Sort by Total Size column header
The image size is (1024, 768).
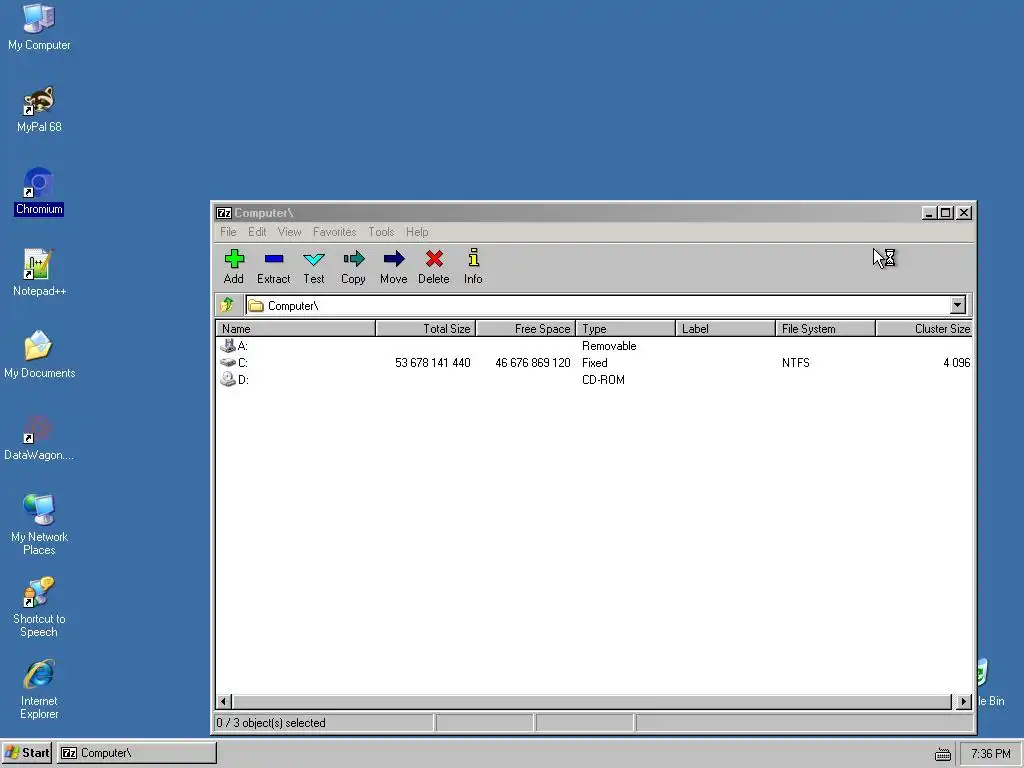[426, 328]
